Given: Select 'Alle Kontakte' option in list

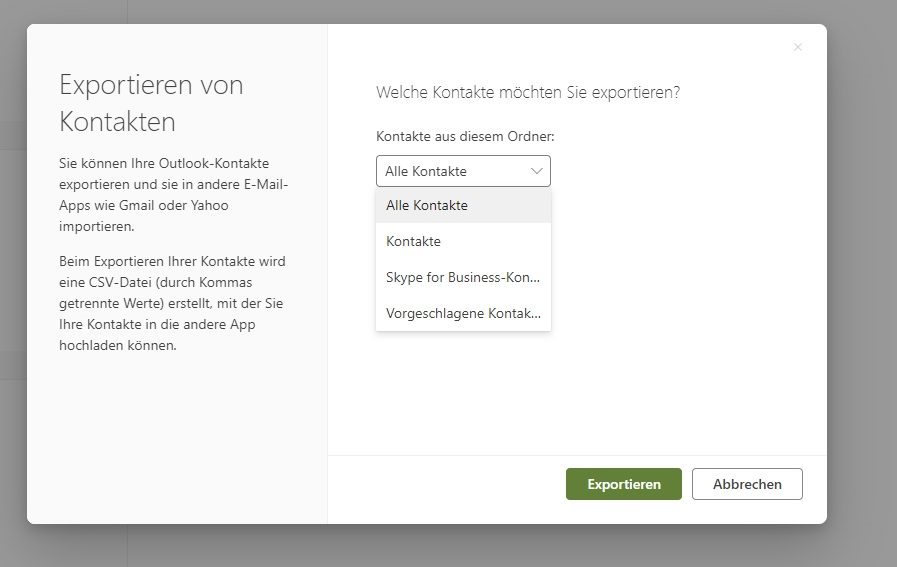Looking at the screenshot, I should point(463,205).
